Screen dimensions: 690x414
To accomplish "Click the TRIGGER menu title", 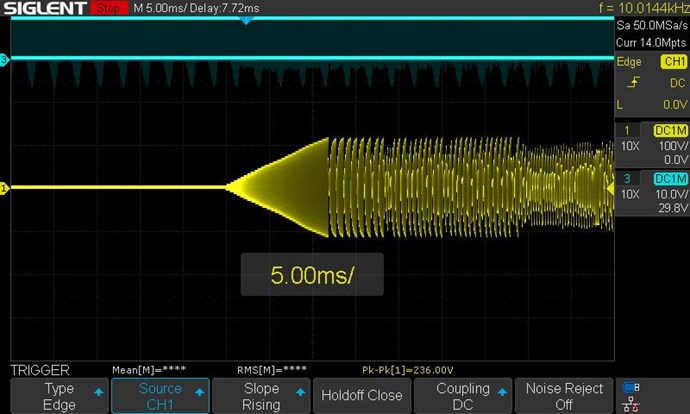I will (40, 370).
